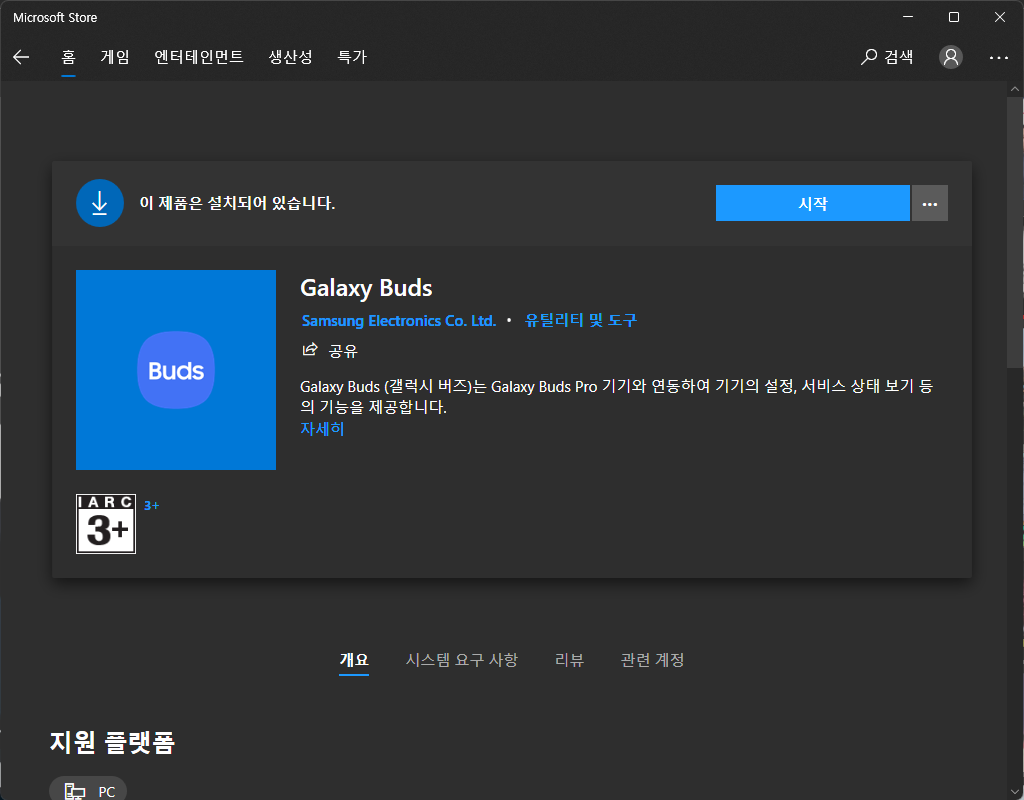1024x800 pixels.
Task: Maximize the Microsoft Store window
Action: [x=953, y=17]
